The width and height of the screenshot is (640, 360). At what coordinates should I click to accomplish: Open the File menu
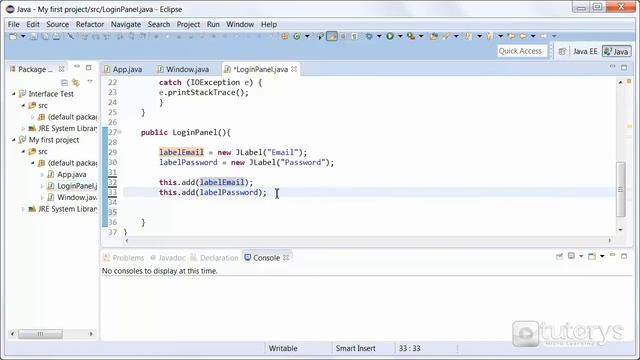[13, 24]
